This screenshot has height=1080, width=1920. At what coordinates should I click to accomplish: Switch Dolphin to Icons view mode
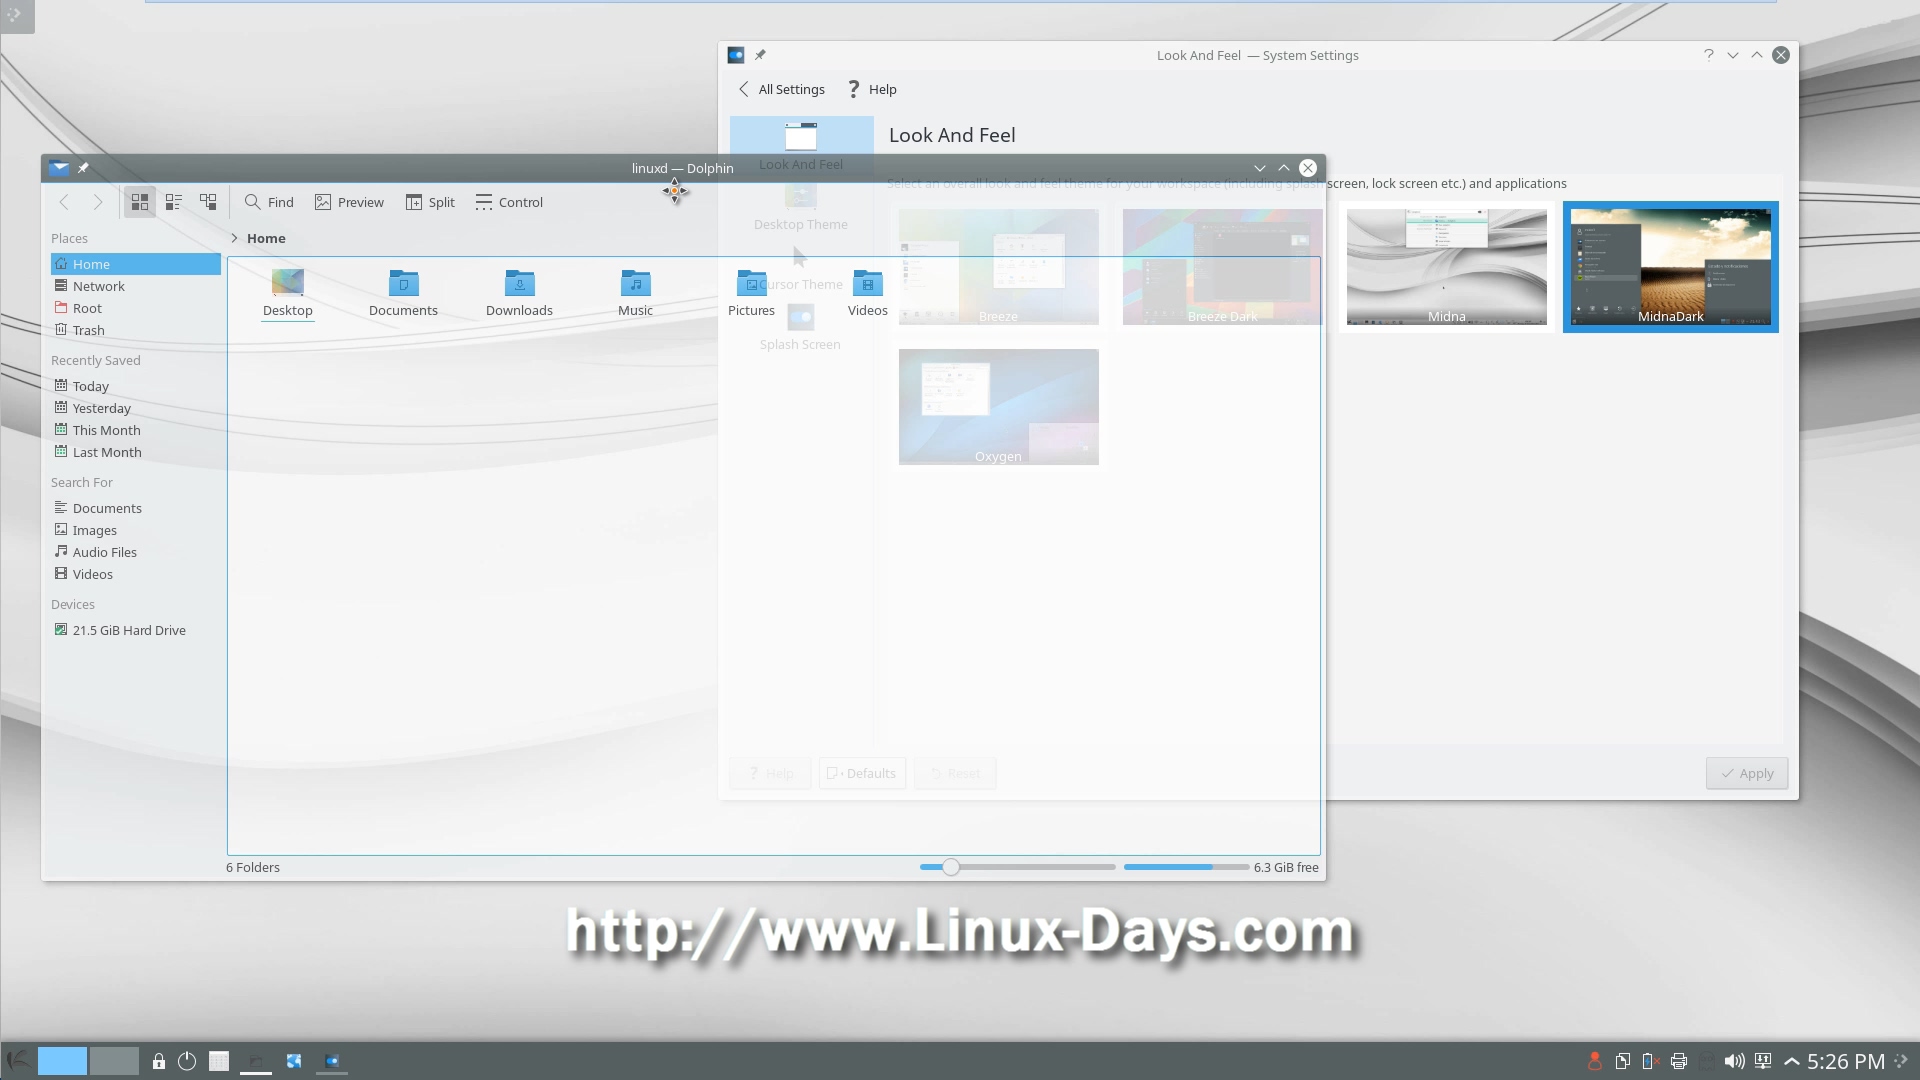[x=140, y=202]
